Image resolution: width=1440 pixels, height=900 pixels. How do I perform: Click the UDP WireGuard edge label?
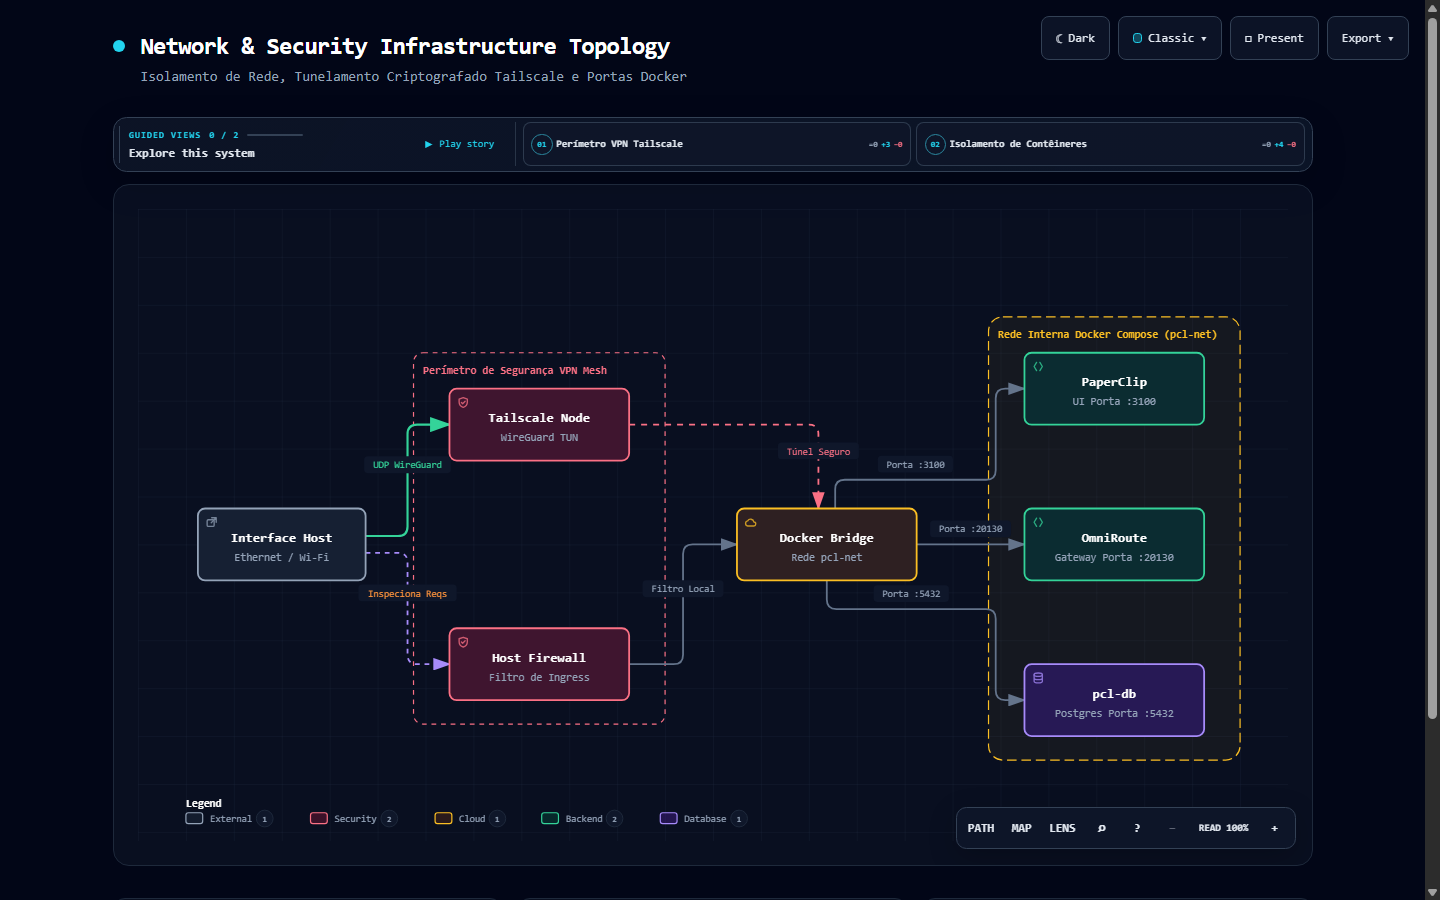[x=407, y=465]
